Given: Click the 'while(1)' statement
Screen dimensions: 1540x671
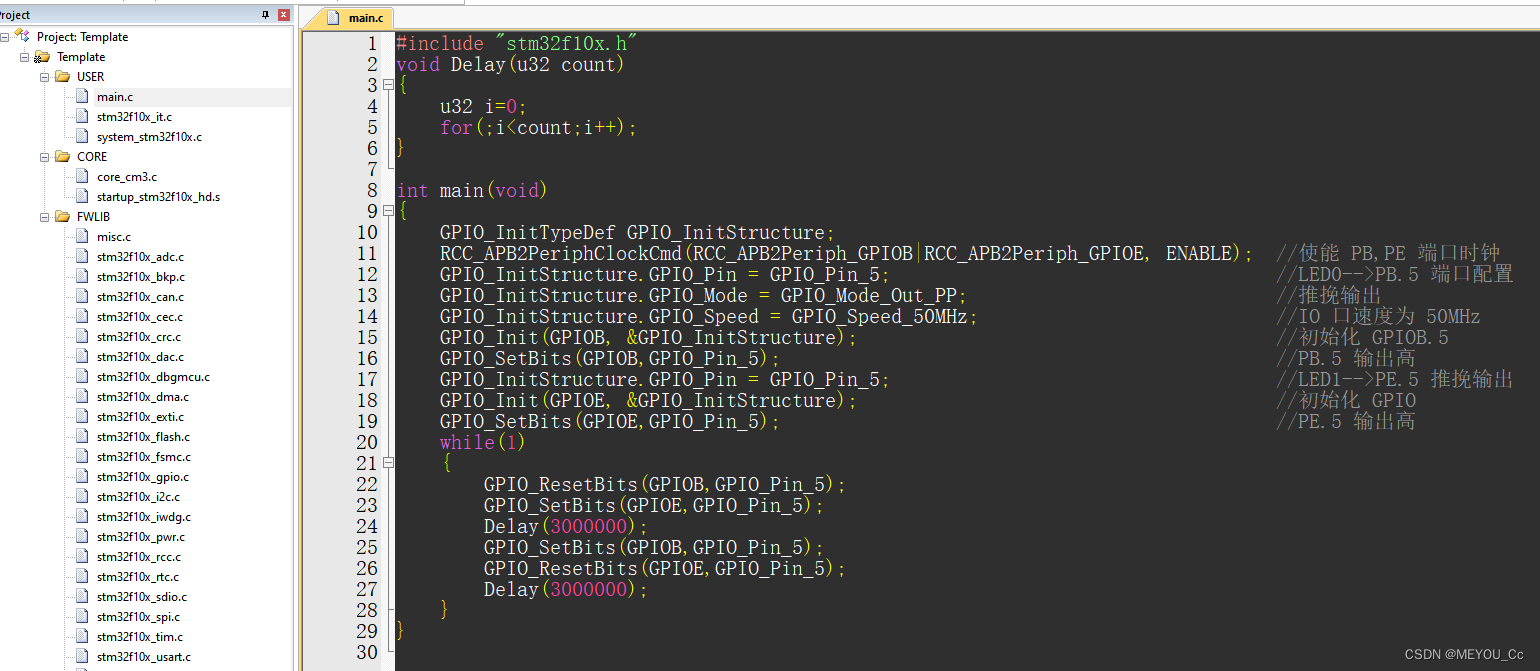Looking at the screenshot, I should [x=483, y=442].
